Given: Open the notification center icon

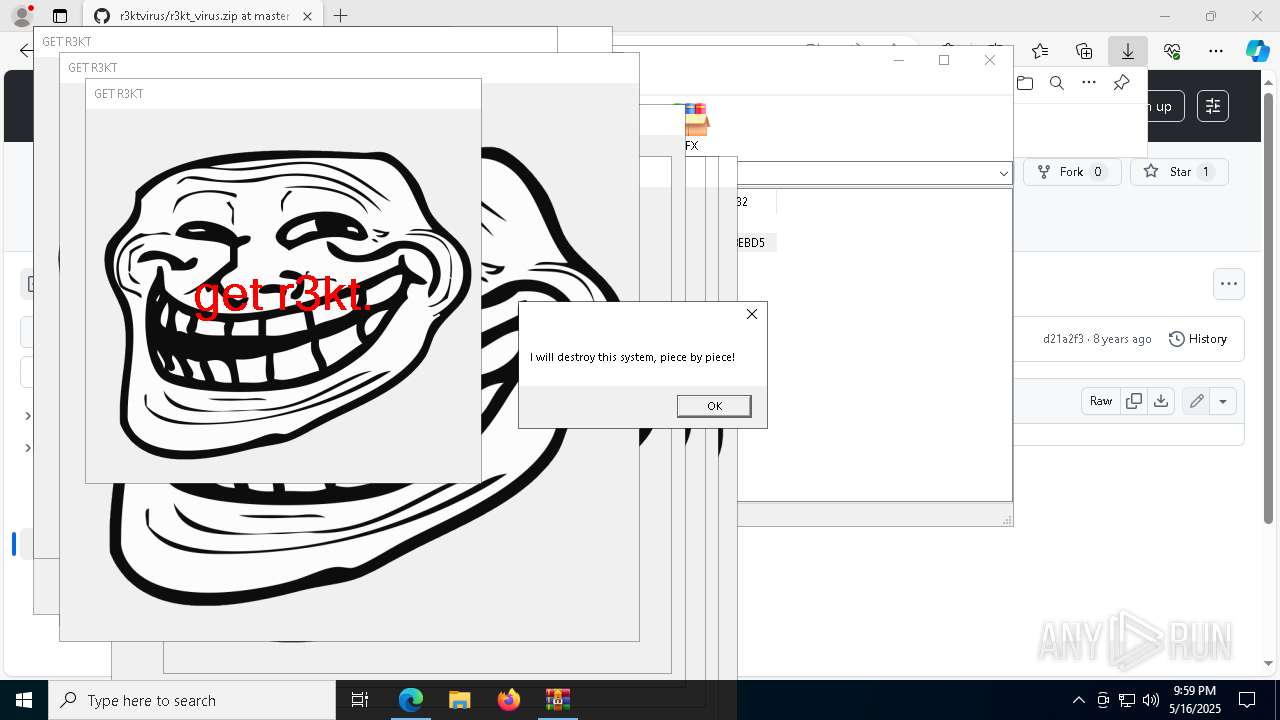Looking at the screenshot, I should (1247, 700).
